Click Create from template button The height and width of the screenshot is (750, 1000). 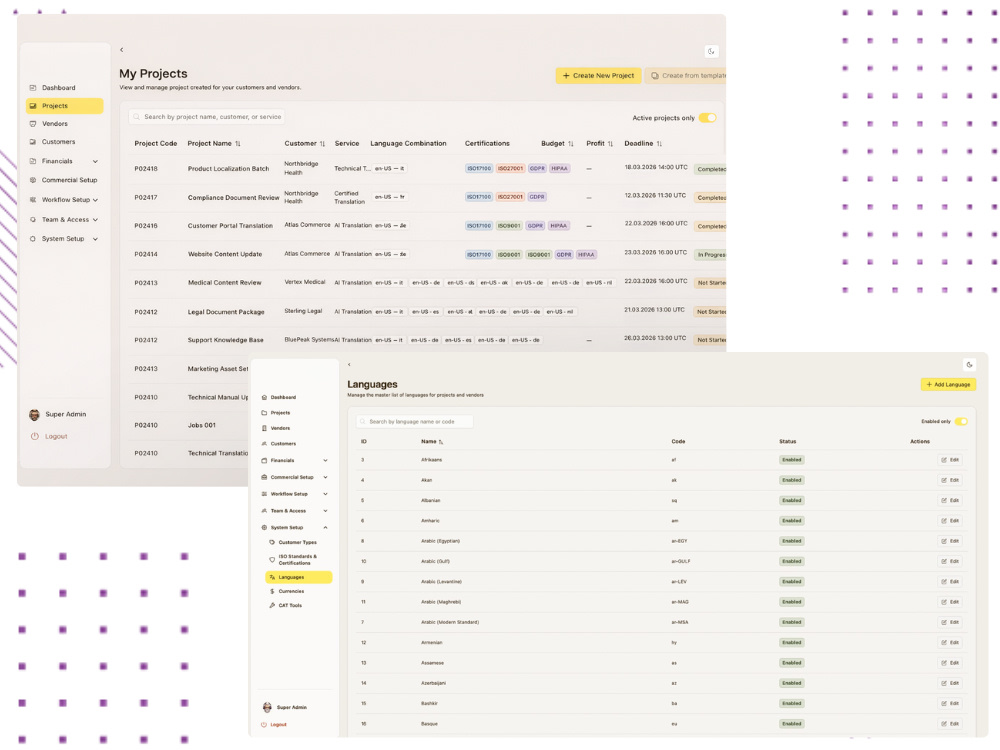686,75
